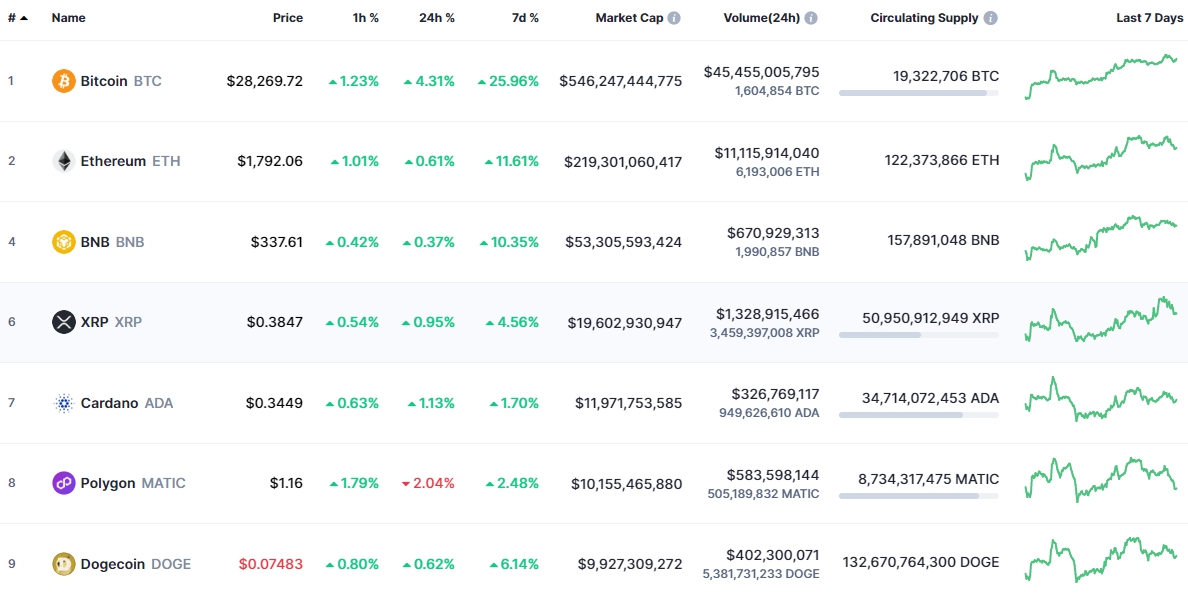Click Ethereum price $1,792.06

pos(270,161)
